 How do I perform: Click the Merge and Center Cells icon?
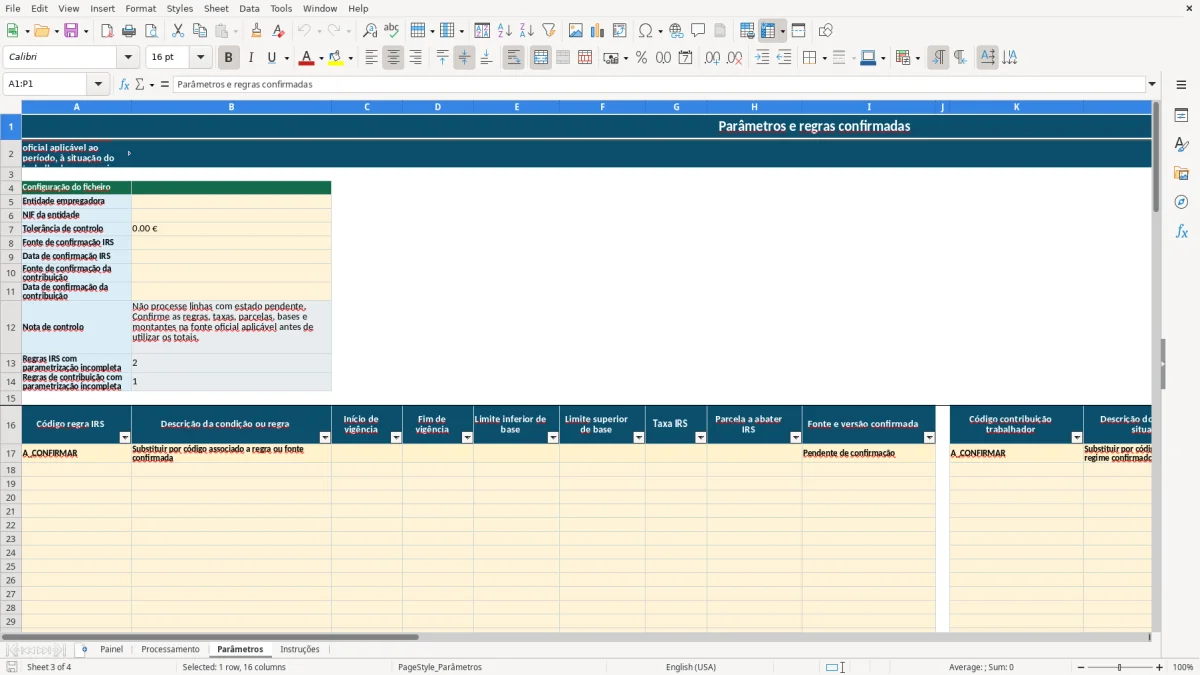[541, 58]
